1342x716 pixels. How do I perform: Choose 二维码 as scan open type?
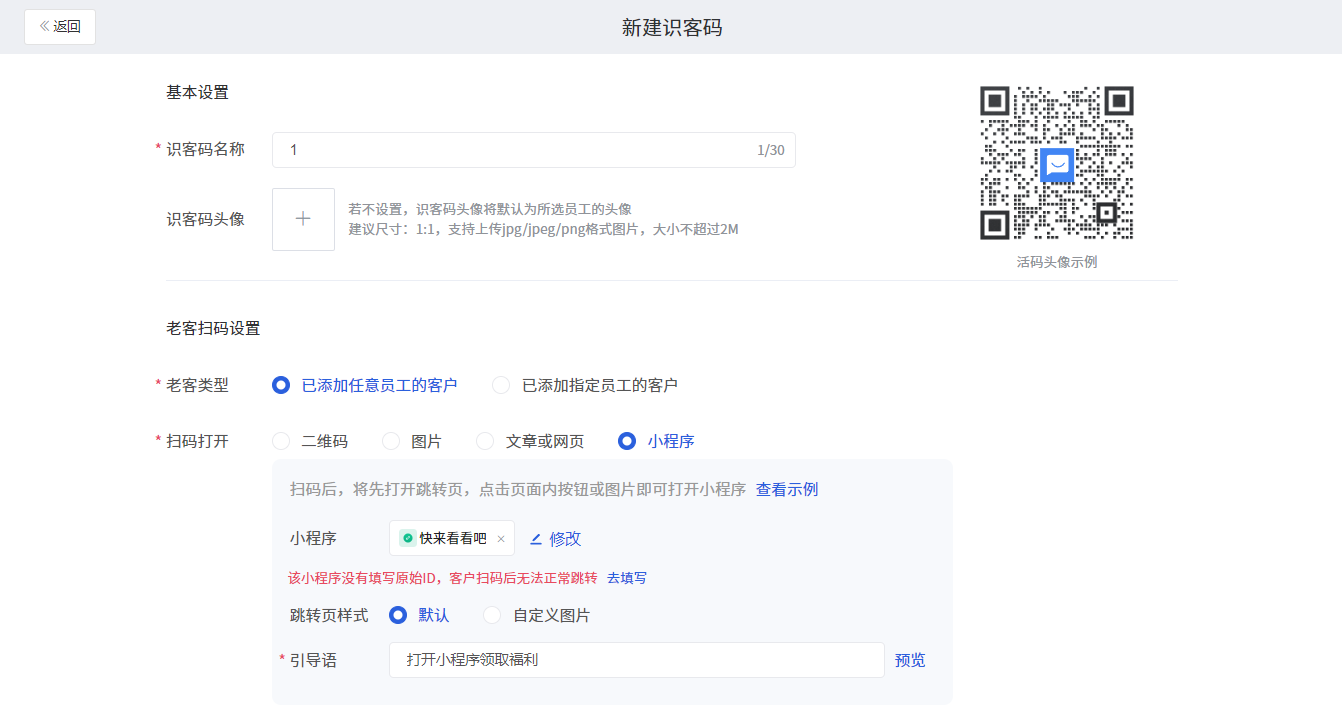click(310, 441)
